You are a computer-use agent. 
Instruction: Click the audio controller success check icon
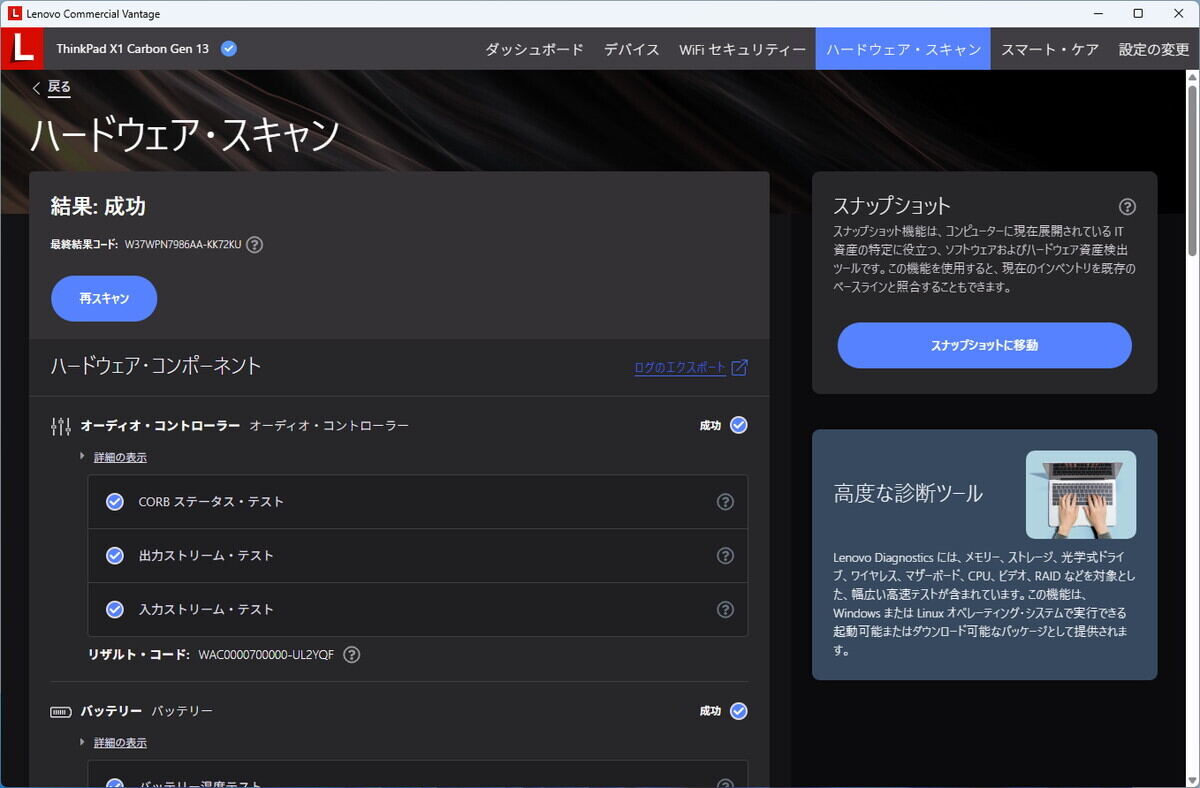pyautogui.click(x=739, y=425)
